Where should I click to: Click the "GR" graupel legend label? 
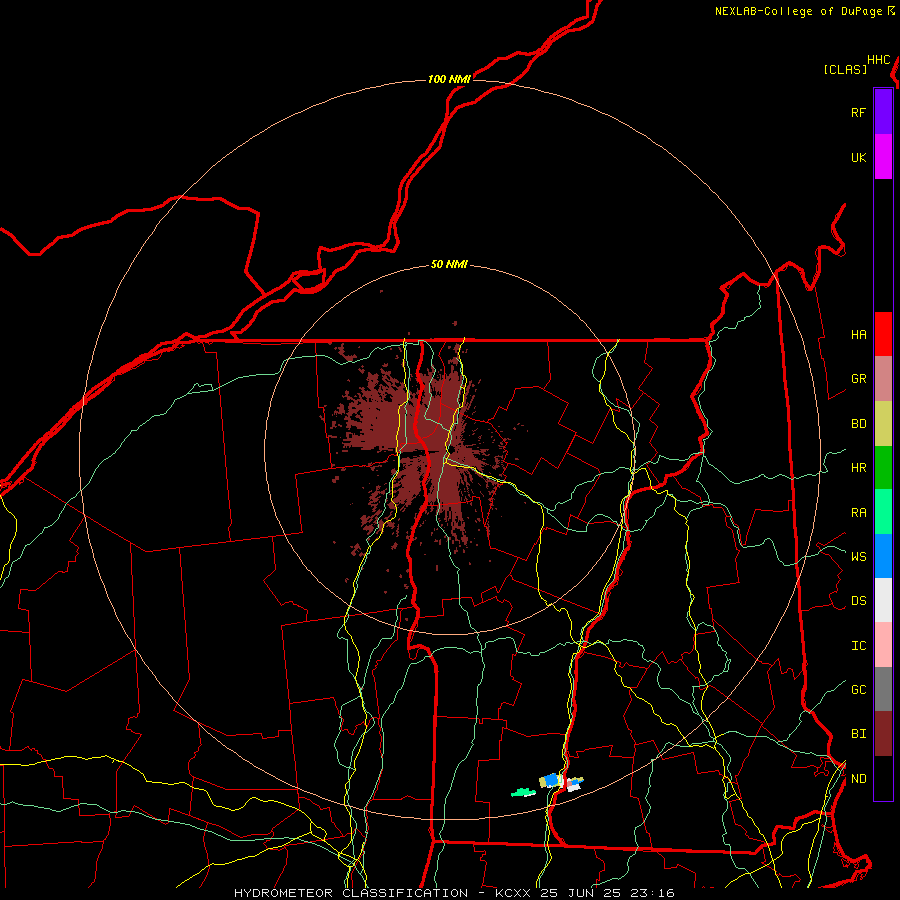[x=858, y=379]
